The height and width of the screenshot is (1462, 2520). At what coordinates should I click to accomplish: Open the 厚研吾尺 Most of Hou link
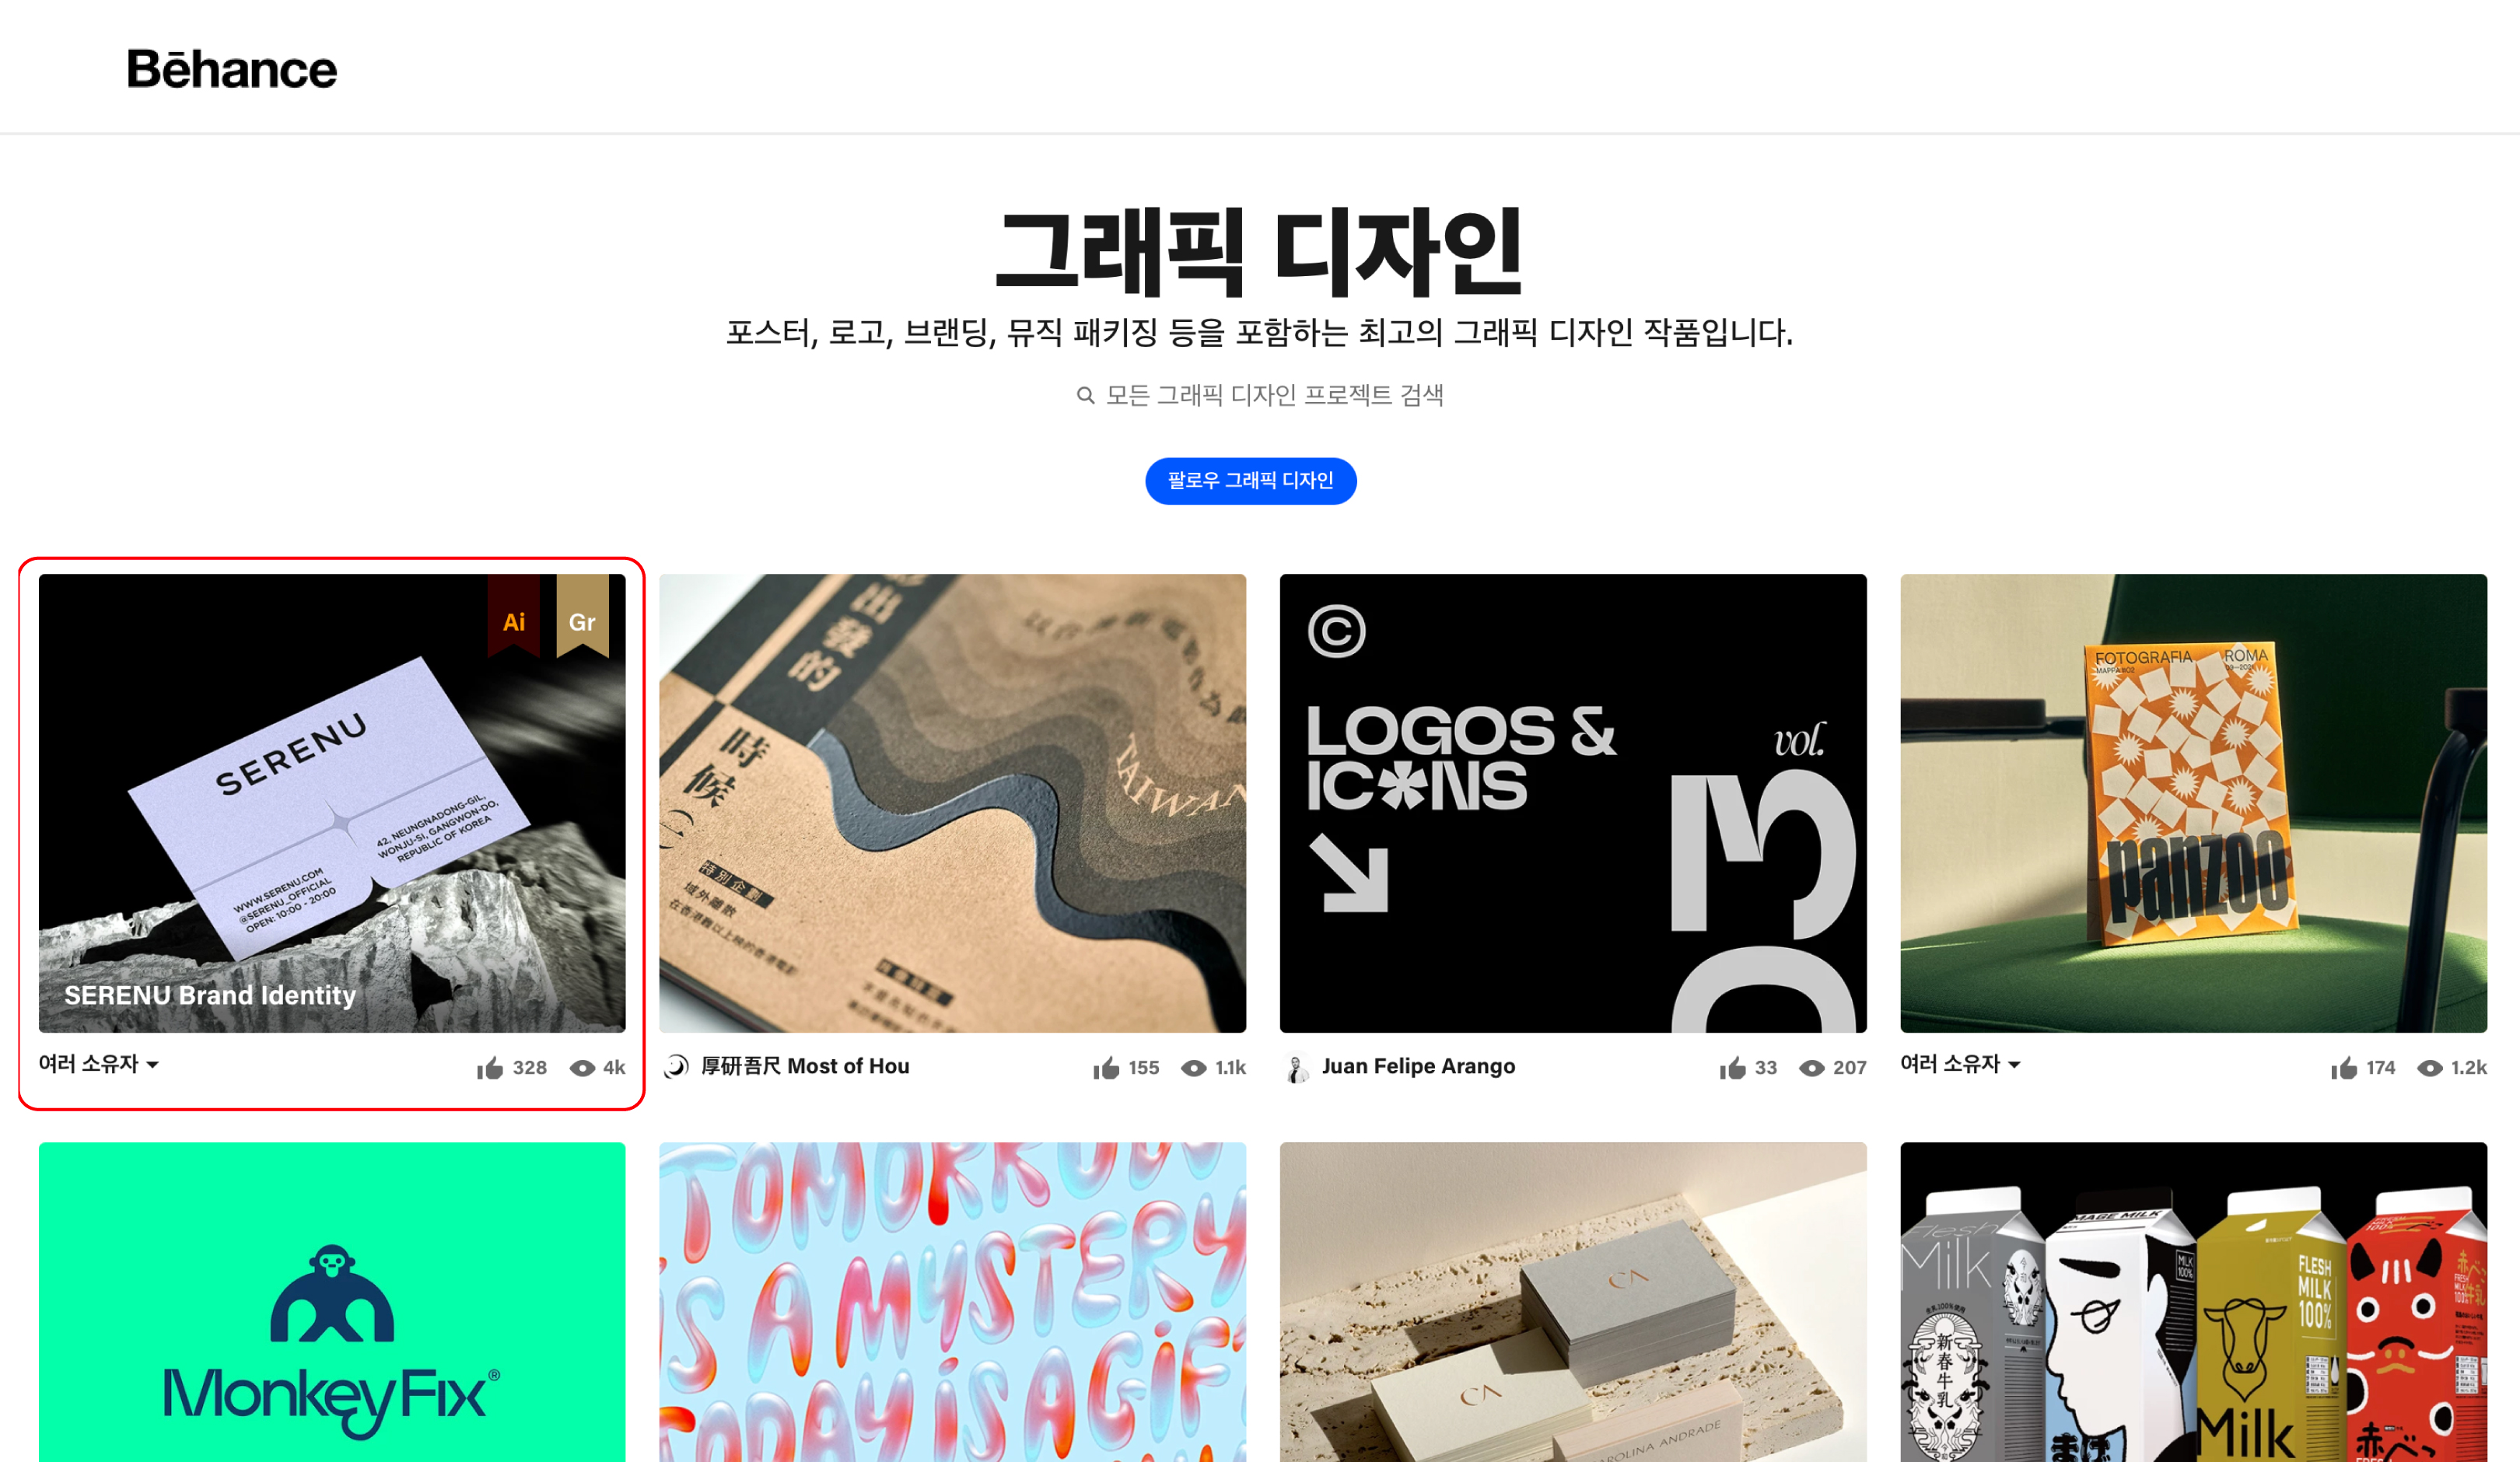tap(805, 1066)
